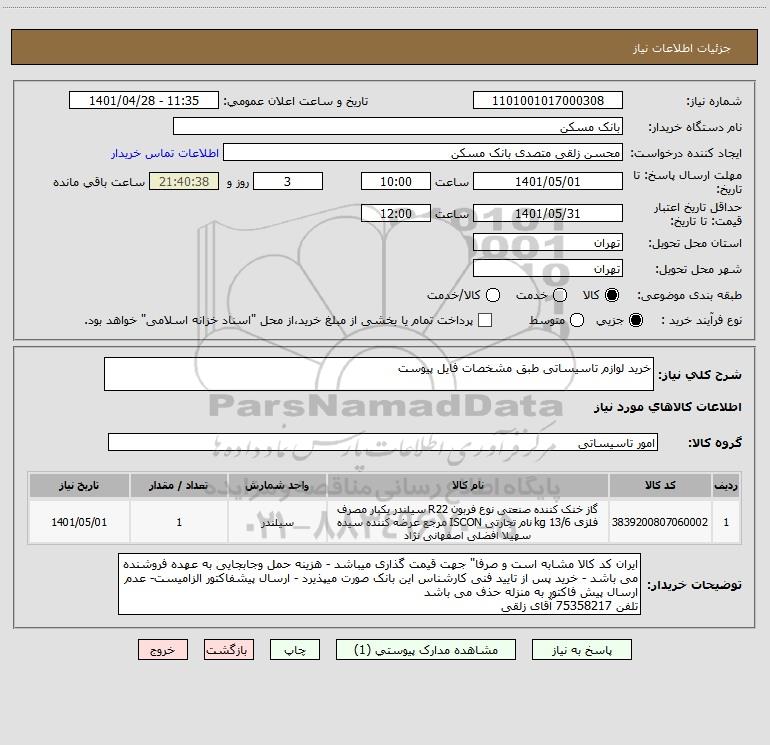This screenshot has width=770, height=745.
Task: Select the کالا radio button
Action: point(612,295)
